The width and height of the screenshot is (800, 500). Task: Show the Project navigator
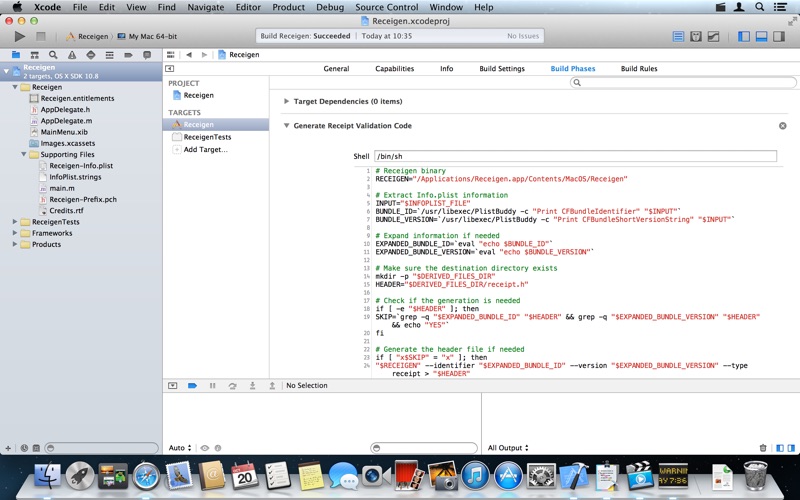pos(16,55)
